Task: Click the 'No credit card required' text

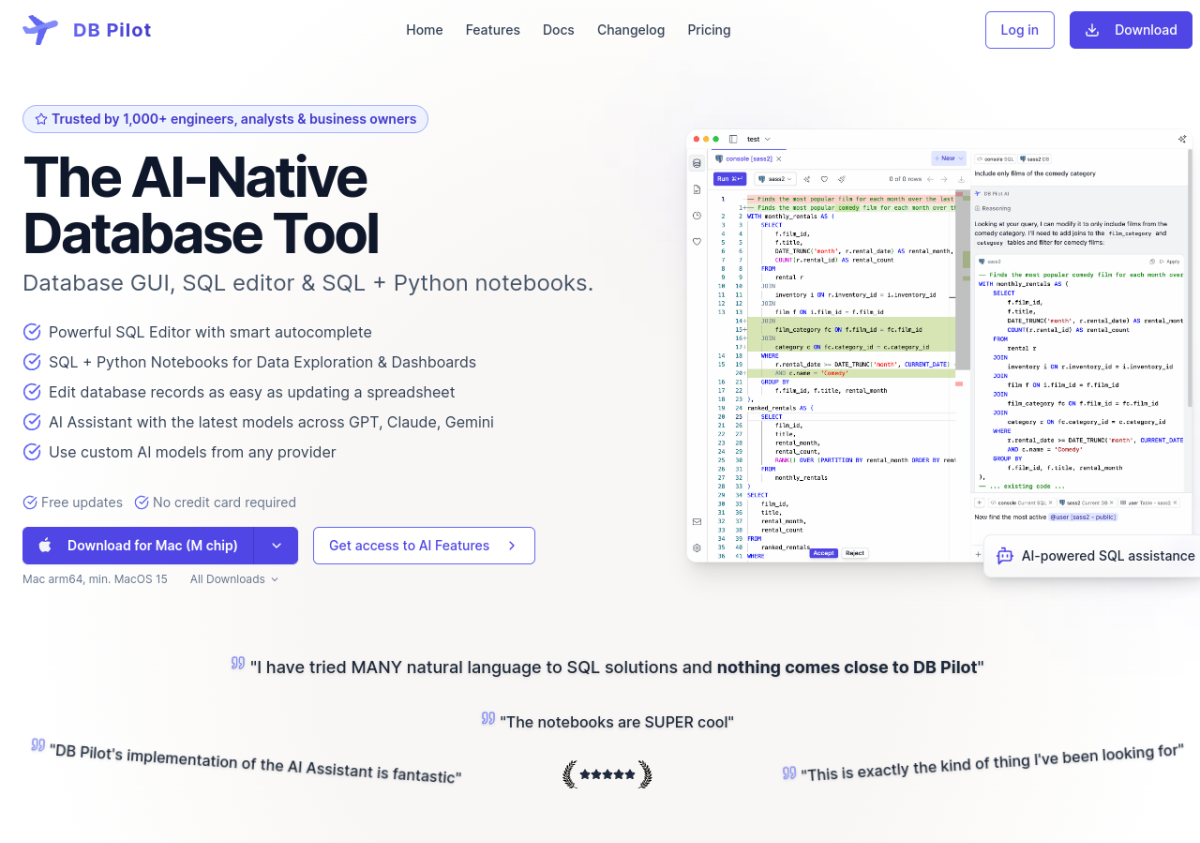Action: coord(224,502)
